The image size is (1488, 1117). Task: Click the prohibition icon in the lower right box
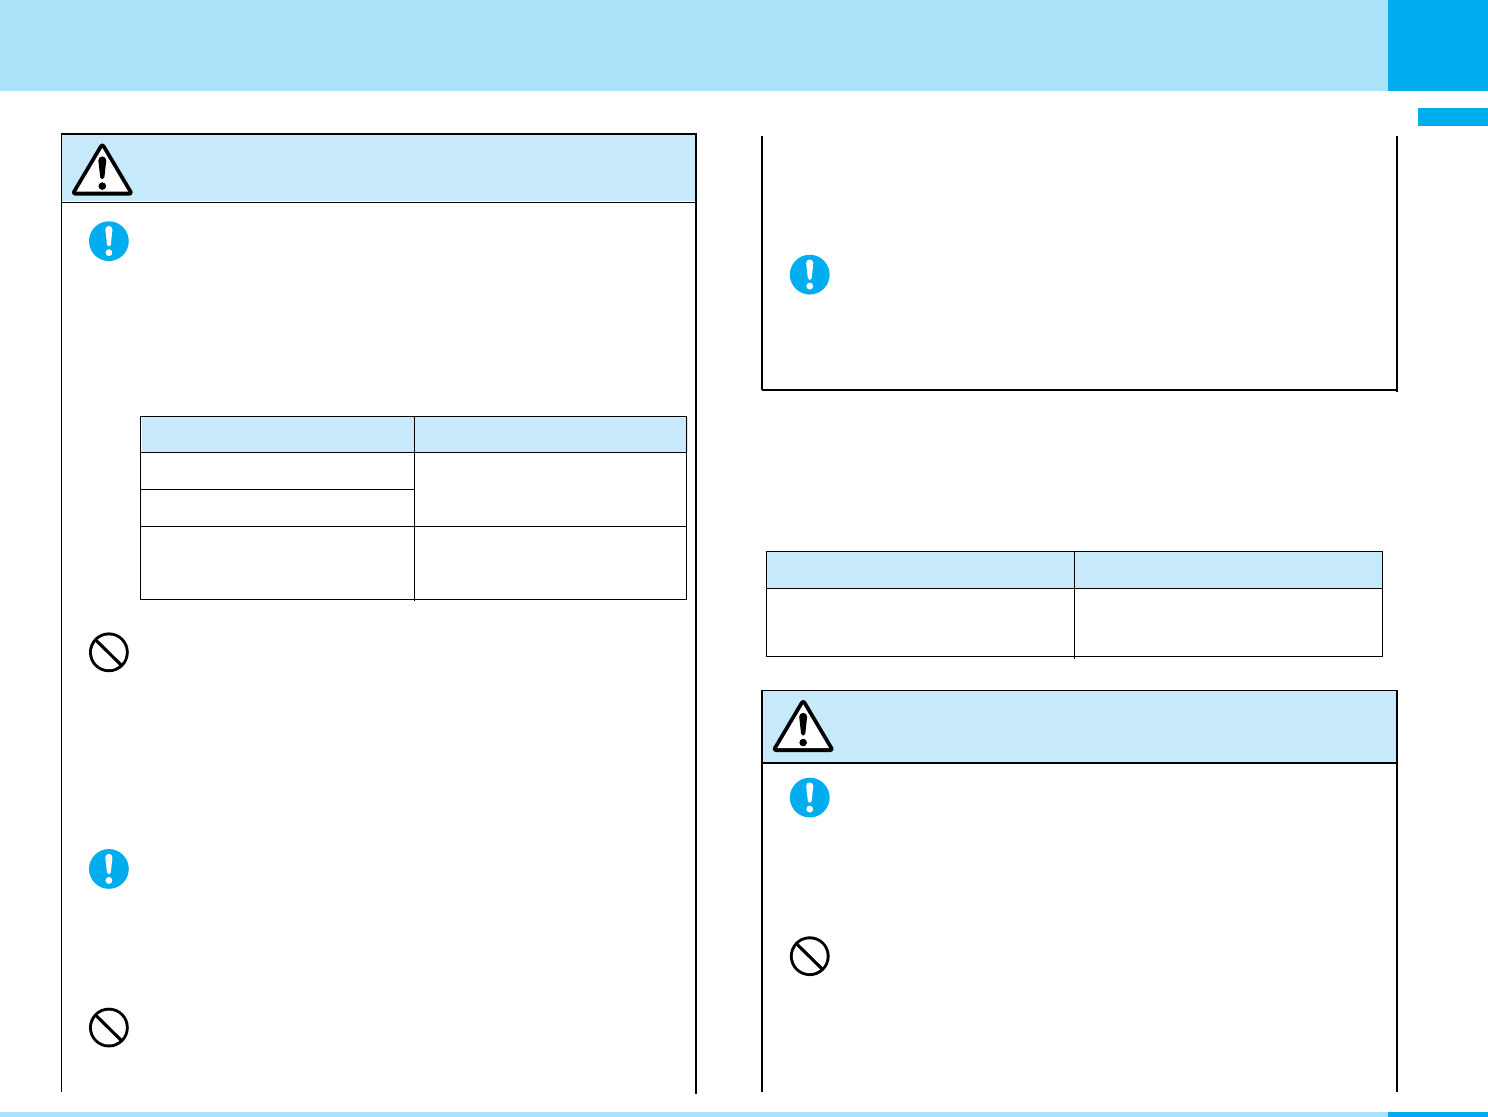click(x=810, y=957)
